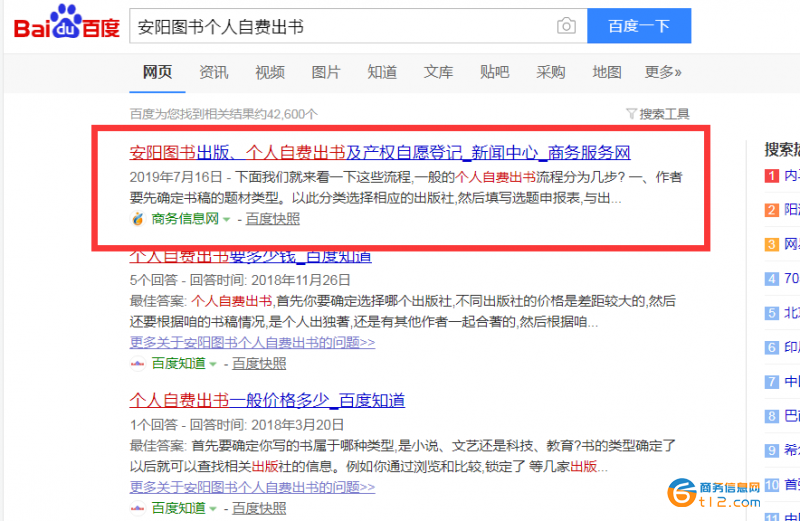Select the 网页 tab
800x521 pixels.
click(157, 72)
